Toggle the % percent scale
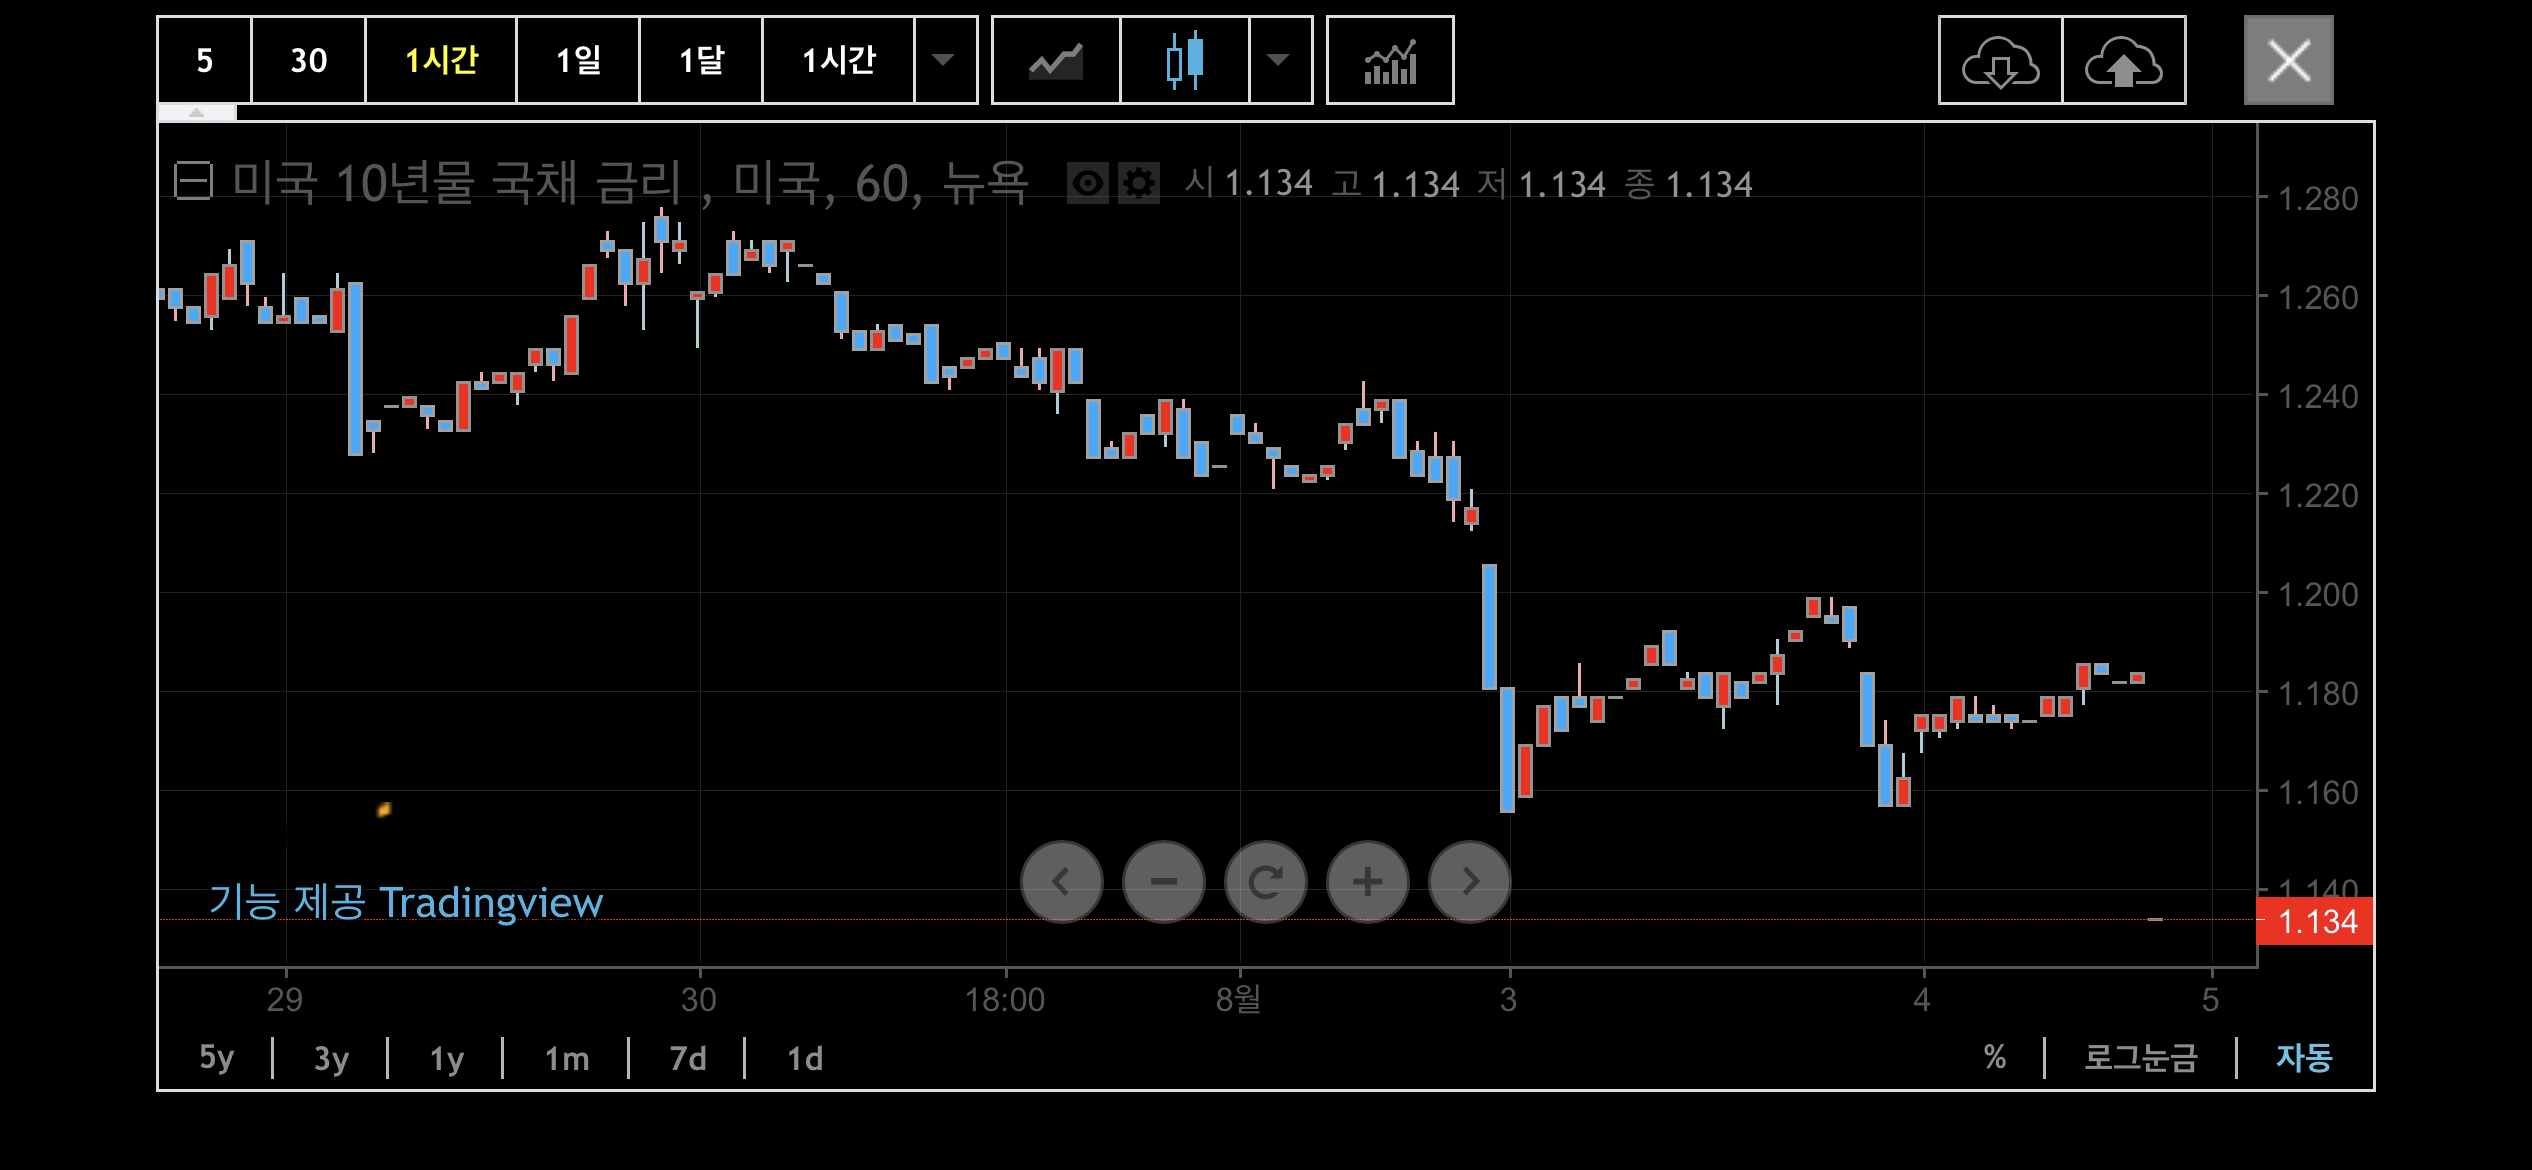 pos(1995,1057)
